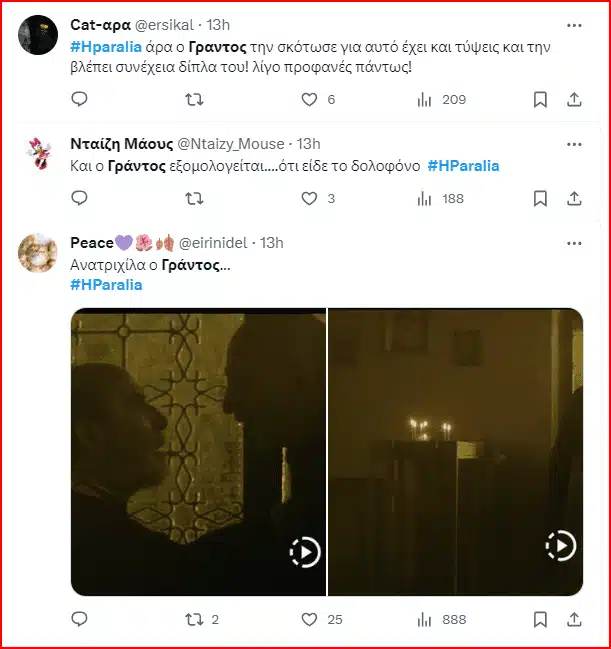Open more options for Νταίζη Μάους tweet
The image size is (611, 649).
pyautogui.click(x=574, y=144)
